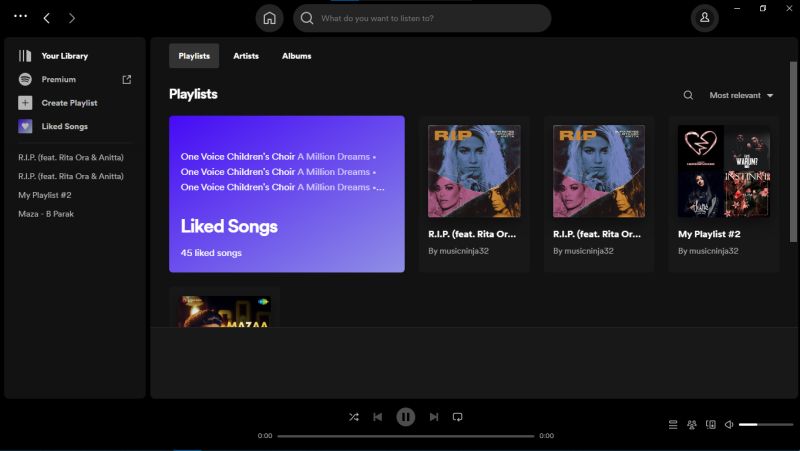Viewport: 800px width, 451px height.
Task: Open the Most relevant sort dropdown
Action: pyautogui.click(x=741, y=95)
